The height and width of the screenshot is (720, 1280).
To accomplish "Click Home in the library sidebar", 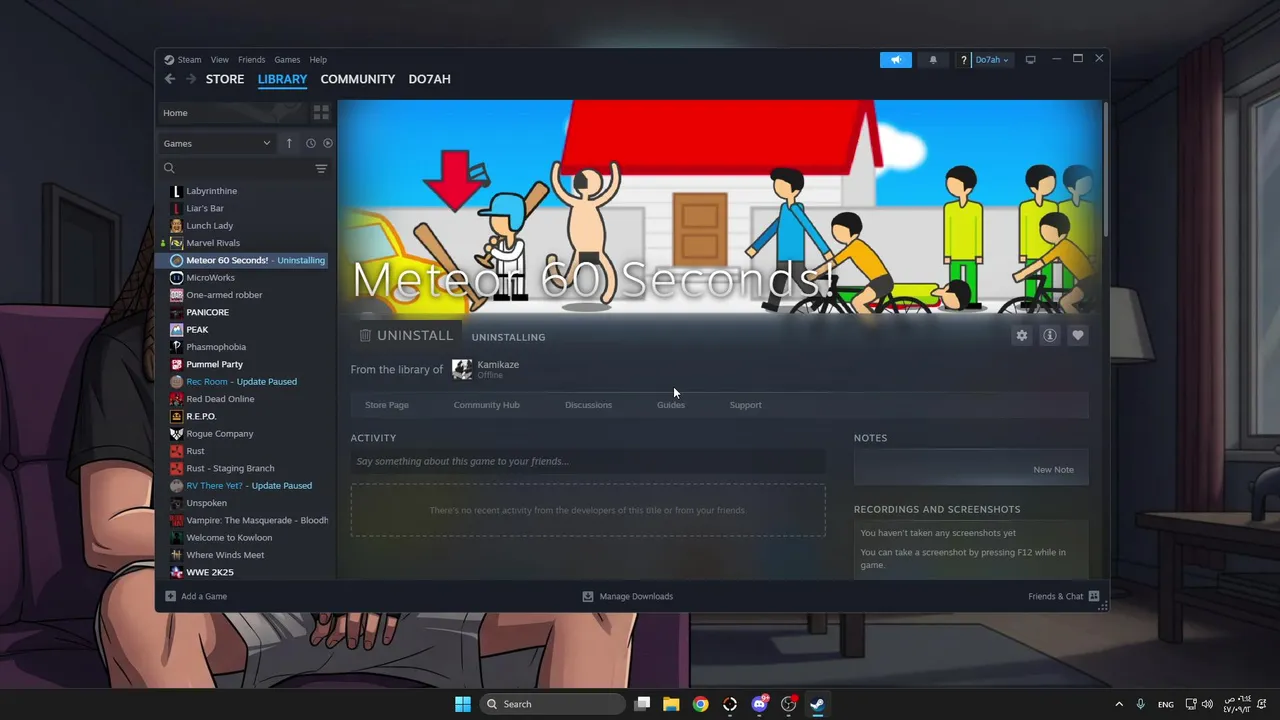I will pos(232,113).
